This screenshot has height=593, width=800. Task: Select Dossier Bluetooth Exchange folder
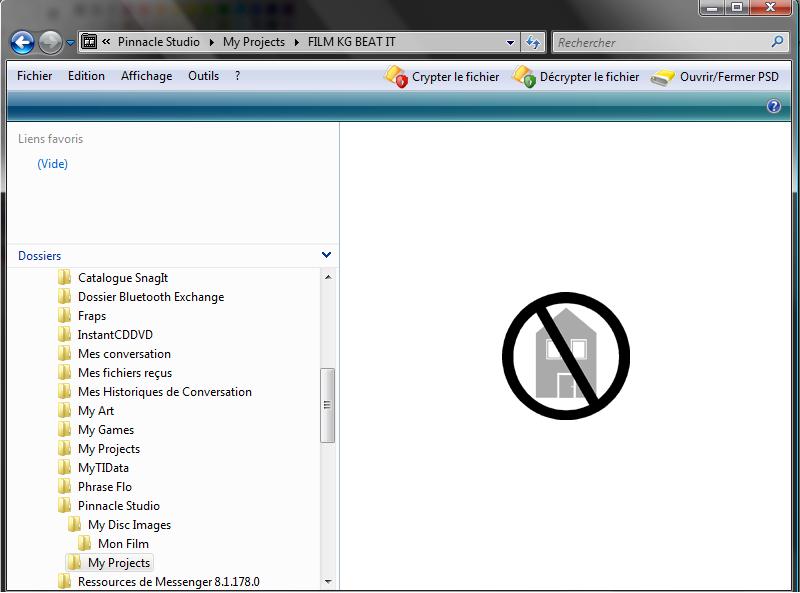coord(151,297)
